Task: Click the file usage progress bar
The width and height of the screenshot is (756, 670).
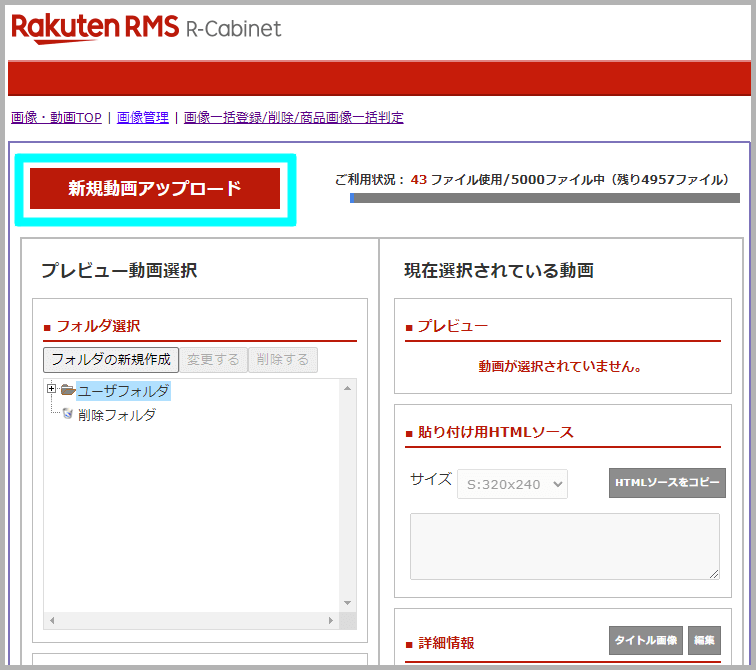Action: [545, 198]
